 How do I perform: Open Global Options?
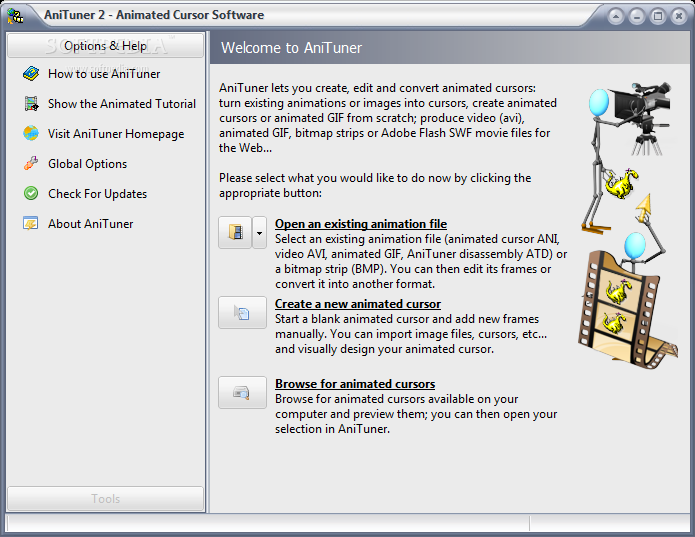87,164
